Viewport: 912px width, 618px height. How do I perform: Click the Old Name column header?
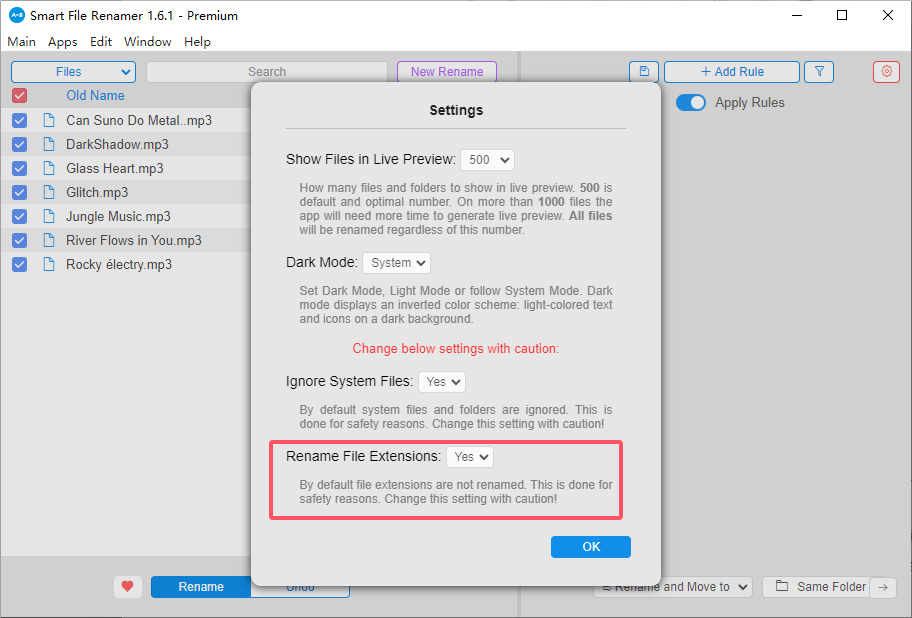click(95, 95)
